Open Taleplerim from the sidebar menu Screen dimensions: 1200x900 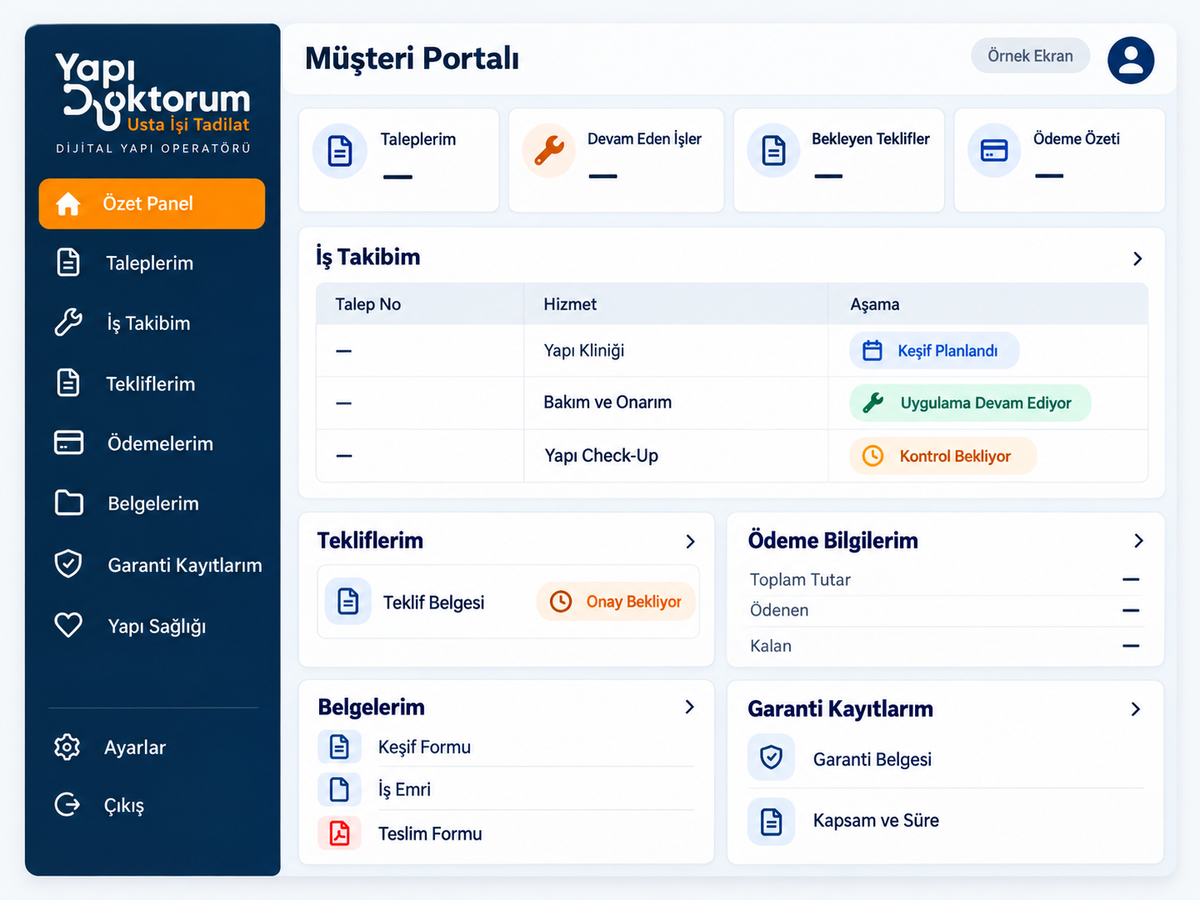click(x=152, y=263)
